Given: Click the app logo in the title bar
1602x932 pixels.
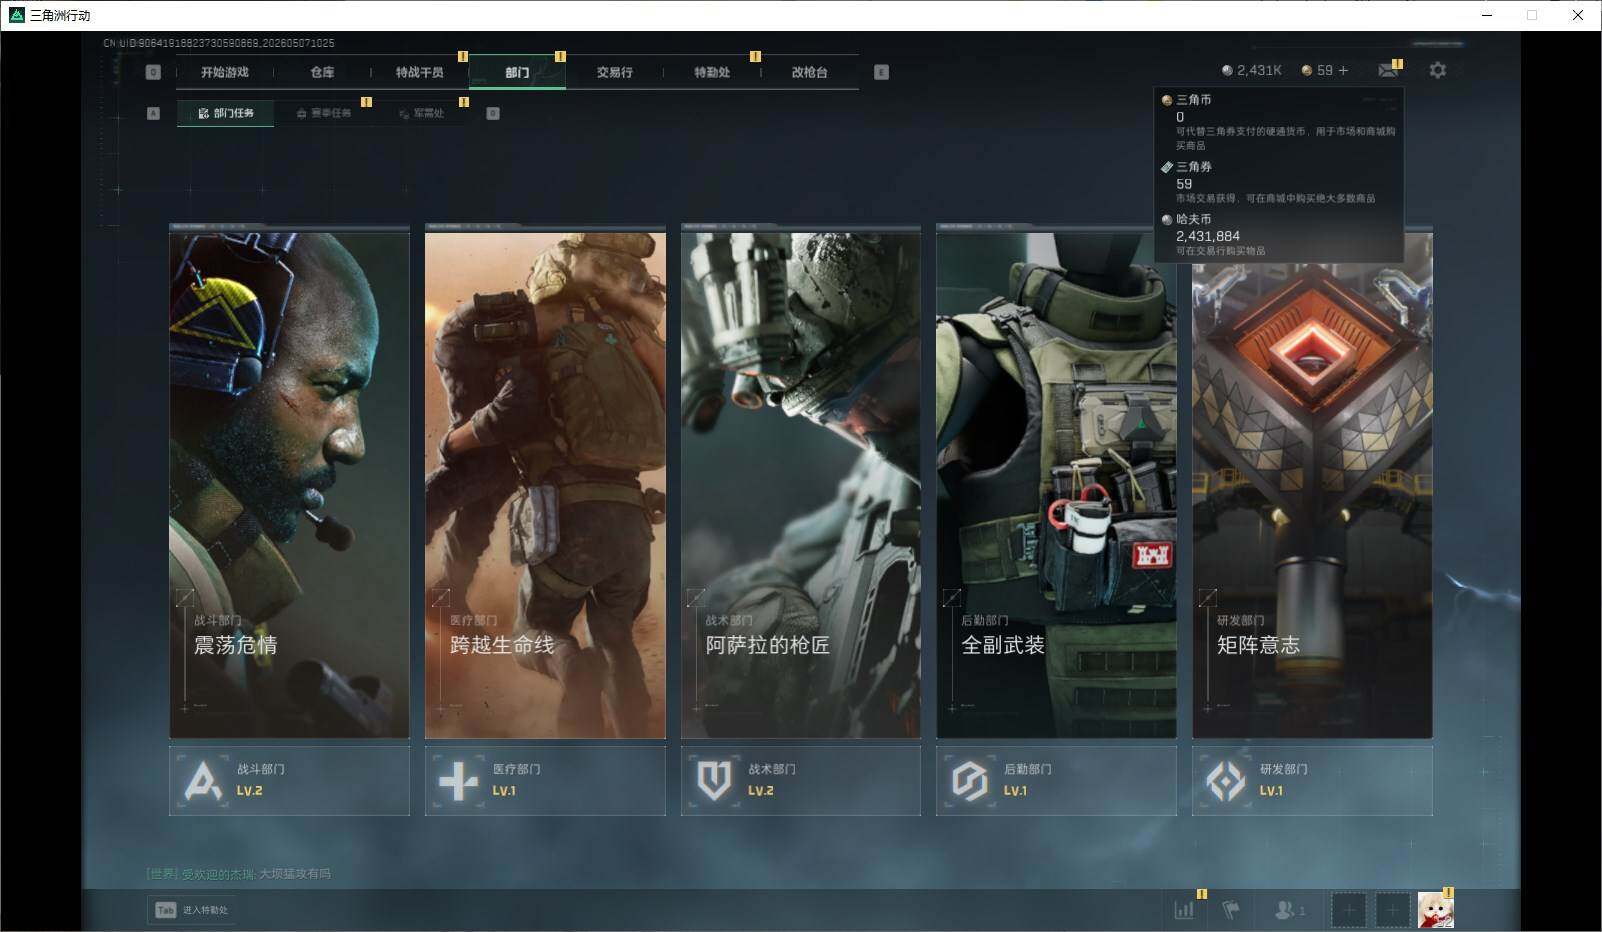Looking at the screenshot, I should tap(16, 15).
